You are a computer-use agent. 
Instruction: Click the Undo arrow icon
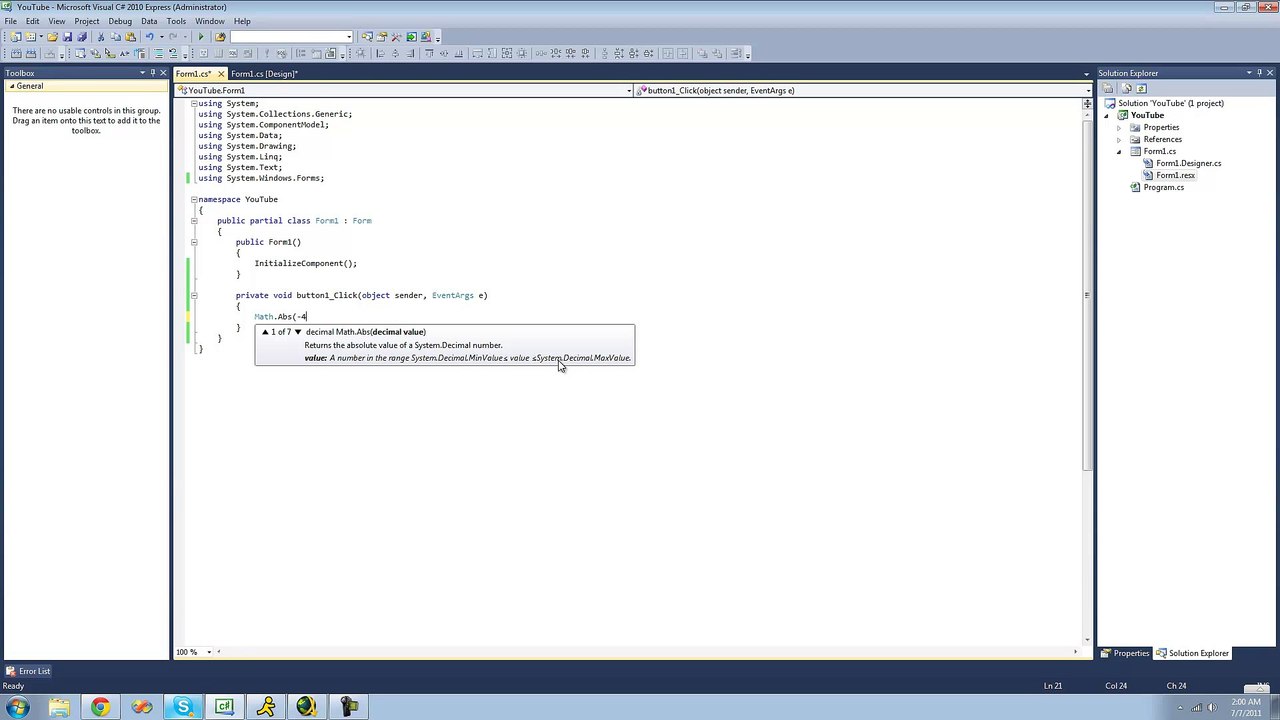coord(149,37)
